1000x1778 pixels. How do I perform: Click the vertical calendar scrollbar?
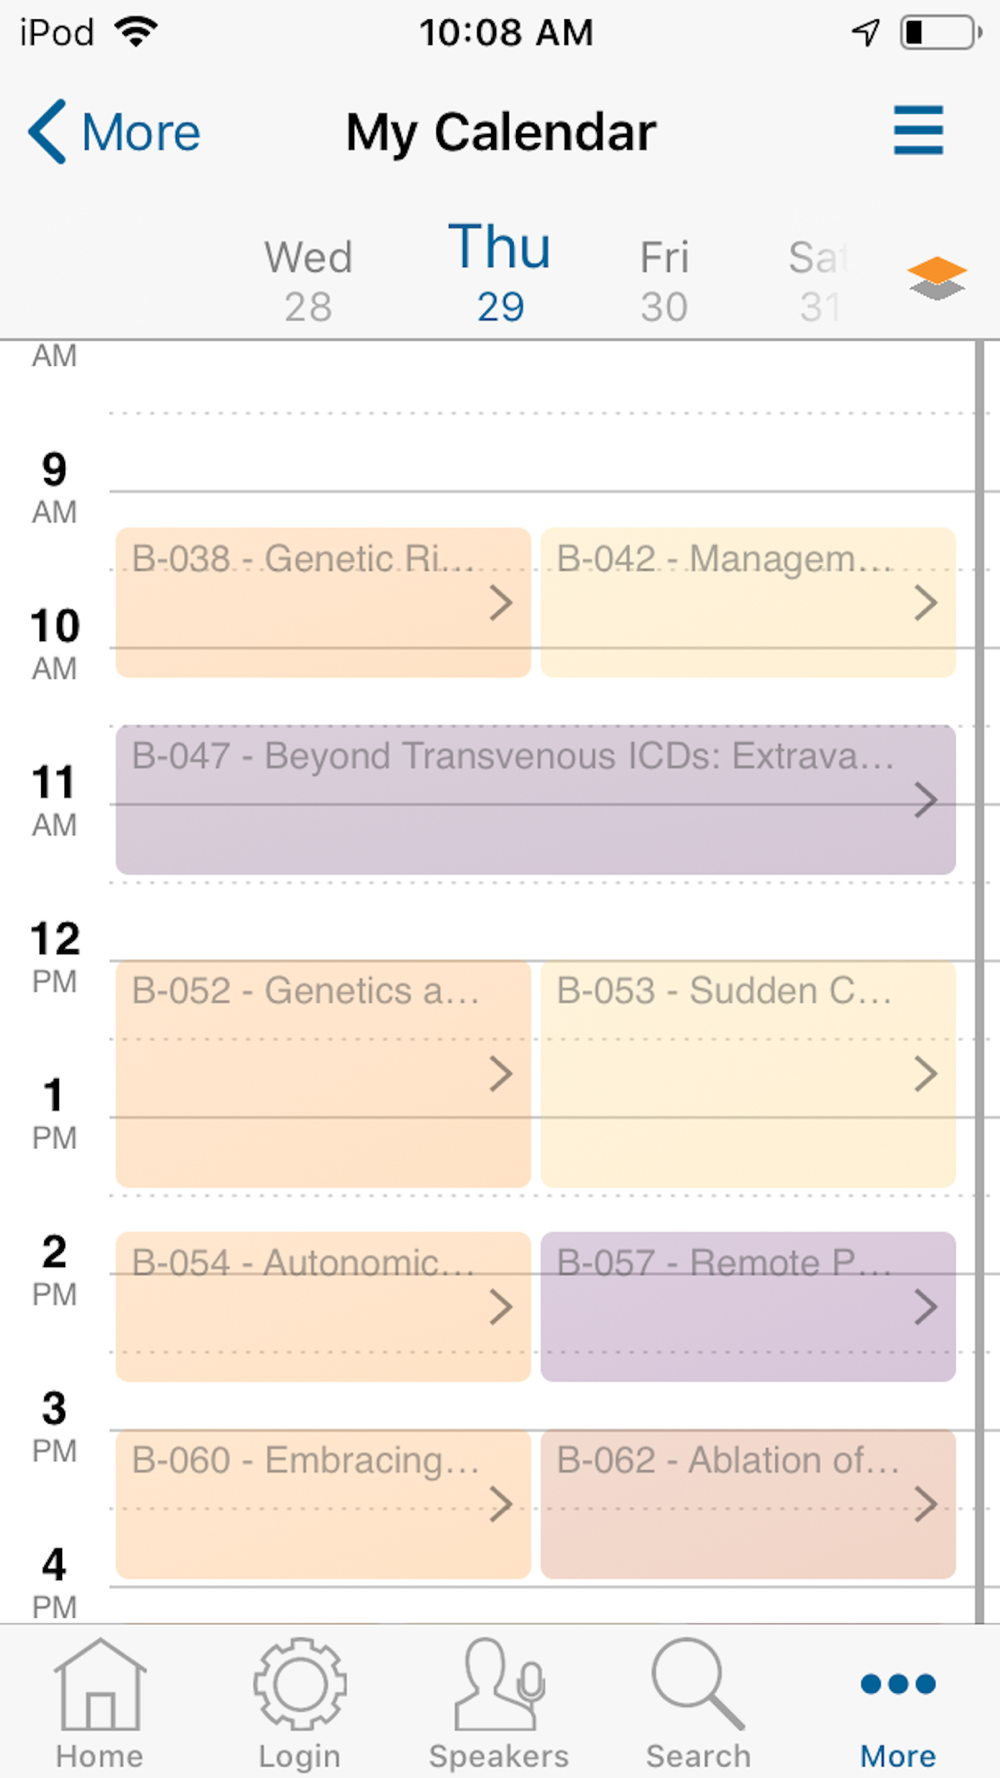coord(980,980)
